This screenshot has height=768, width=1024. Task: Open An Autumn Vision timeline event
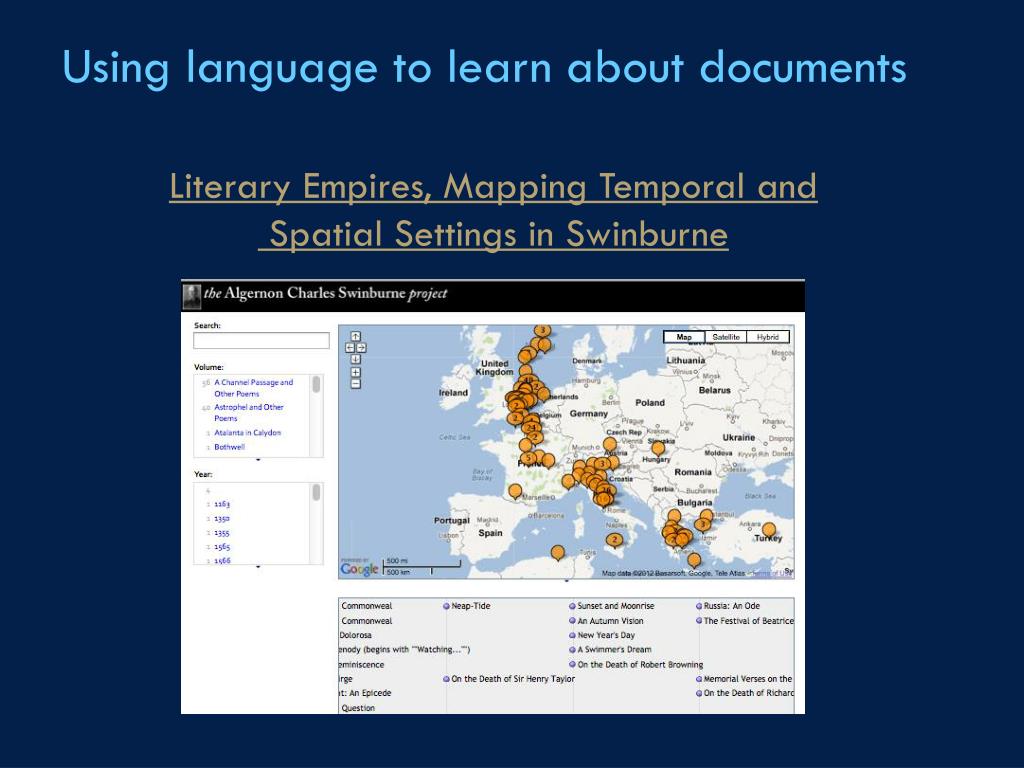606,621
